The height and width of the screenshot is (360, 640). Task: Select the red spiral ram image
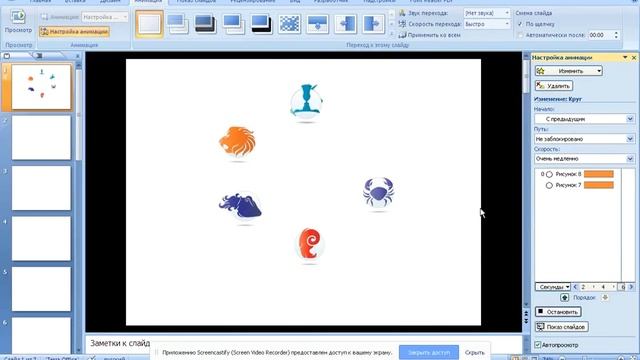310,244
